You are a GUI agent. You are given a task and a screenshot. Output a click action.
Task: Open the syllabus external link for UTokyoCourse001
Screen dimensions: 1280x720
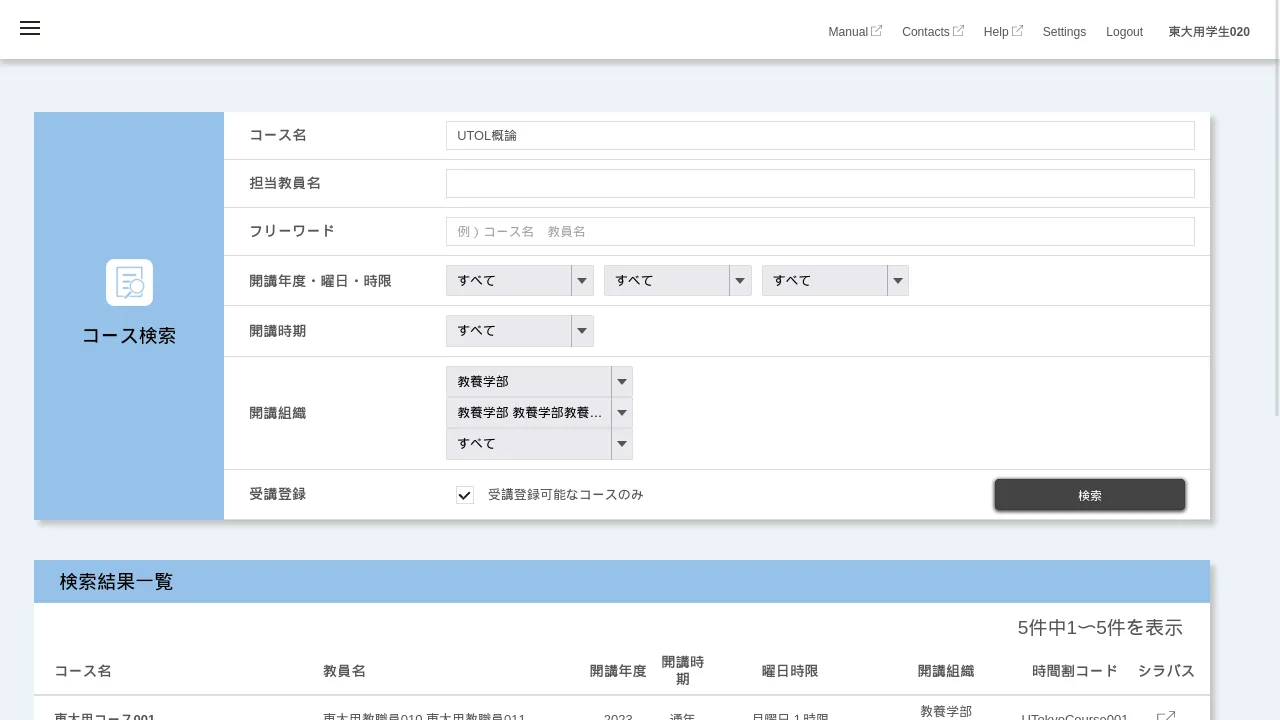[x=1166, y=714]
